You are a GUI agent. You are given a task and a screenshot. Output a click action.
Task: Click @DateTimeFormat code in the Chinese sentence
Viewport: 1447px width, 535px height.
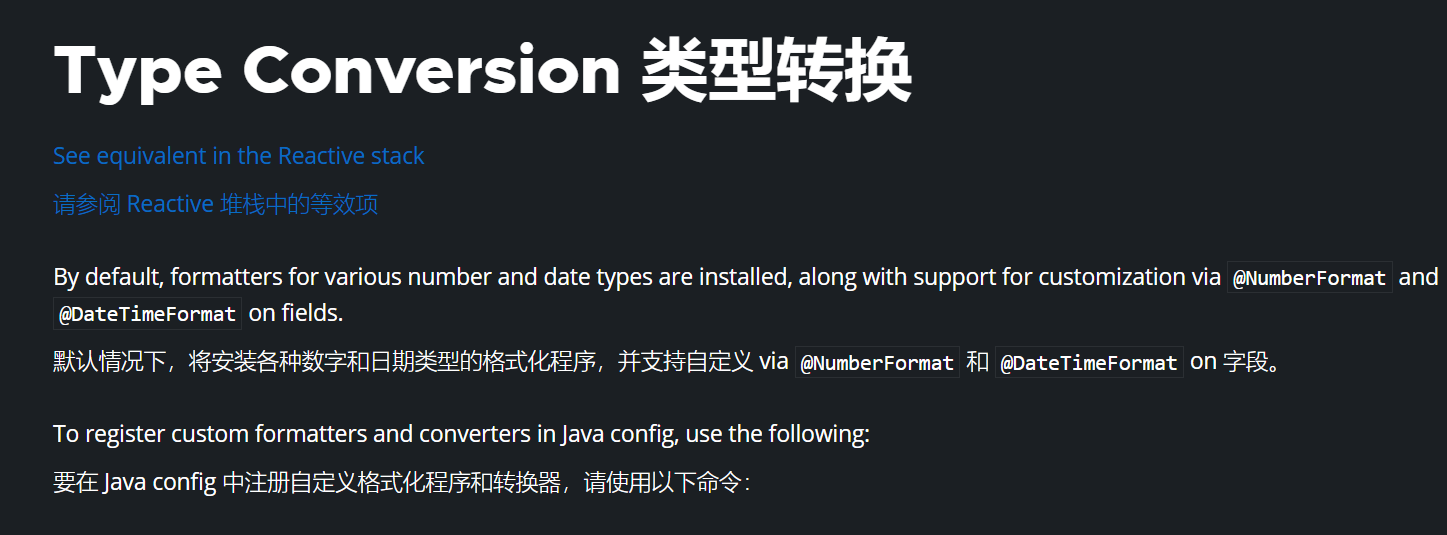[1089, 363]
